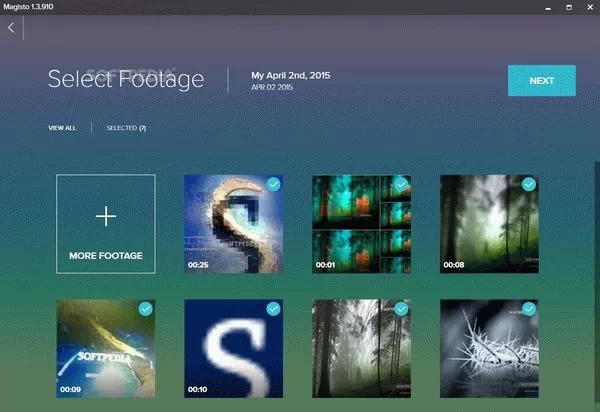Viewport: 600px width, 412px height.
Task: Click the MORE FOOTAGE label
Action: (x=106, y=256)
